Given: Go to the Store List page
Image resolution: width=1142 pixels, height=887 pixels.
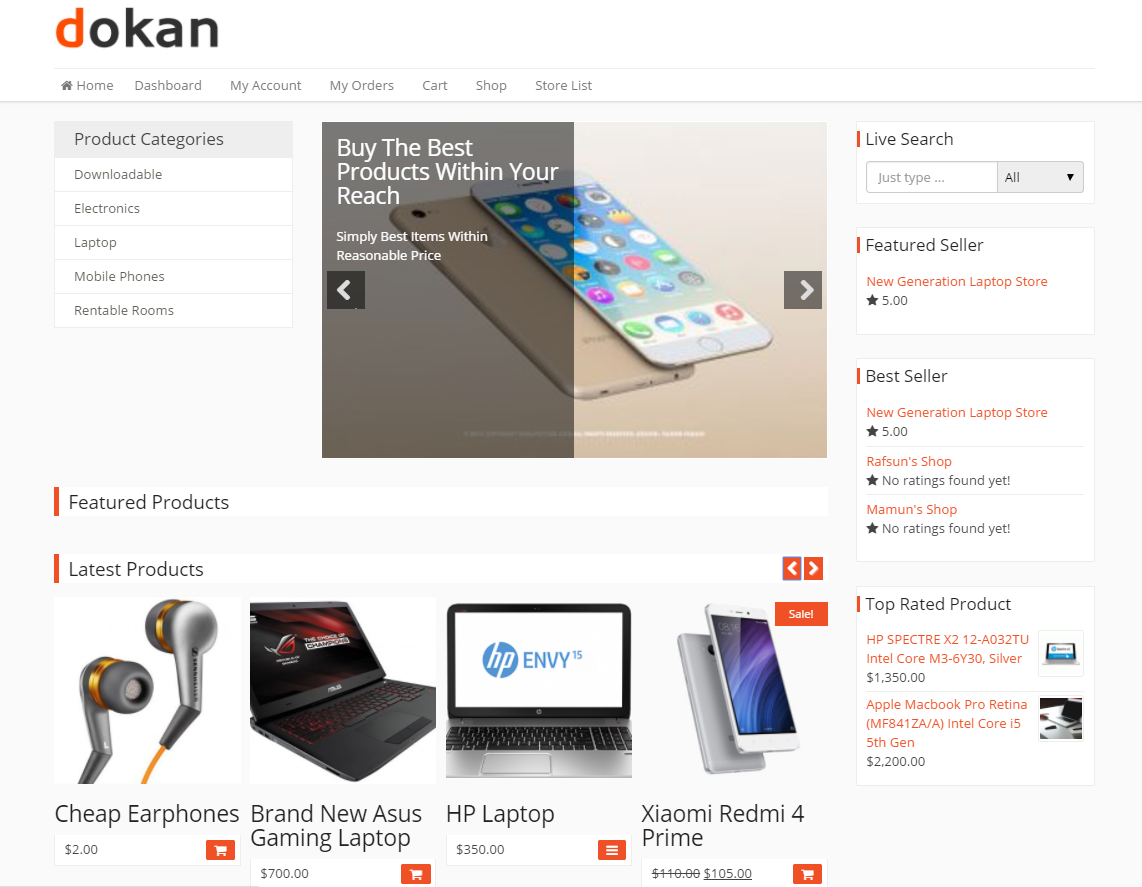Looking at the screenshot, I should 563,85.
